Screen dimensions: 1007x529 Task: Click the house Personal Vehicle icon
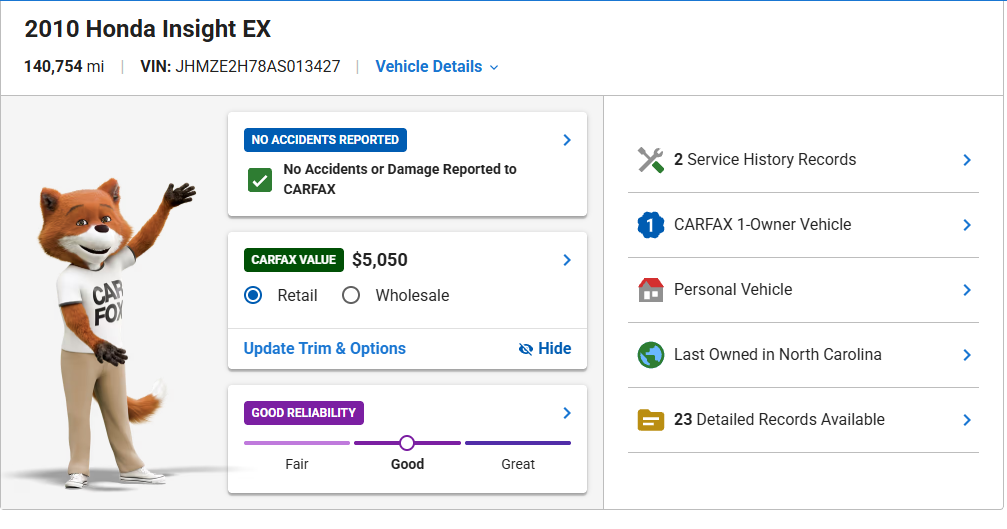pos(650,290)
